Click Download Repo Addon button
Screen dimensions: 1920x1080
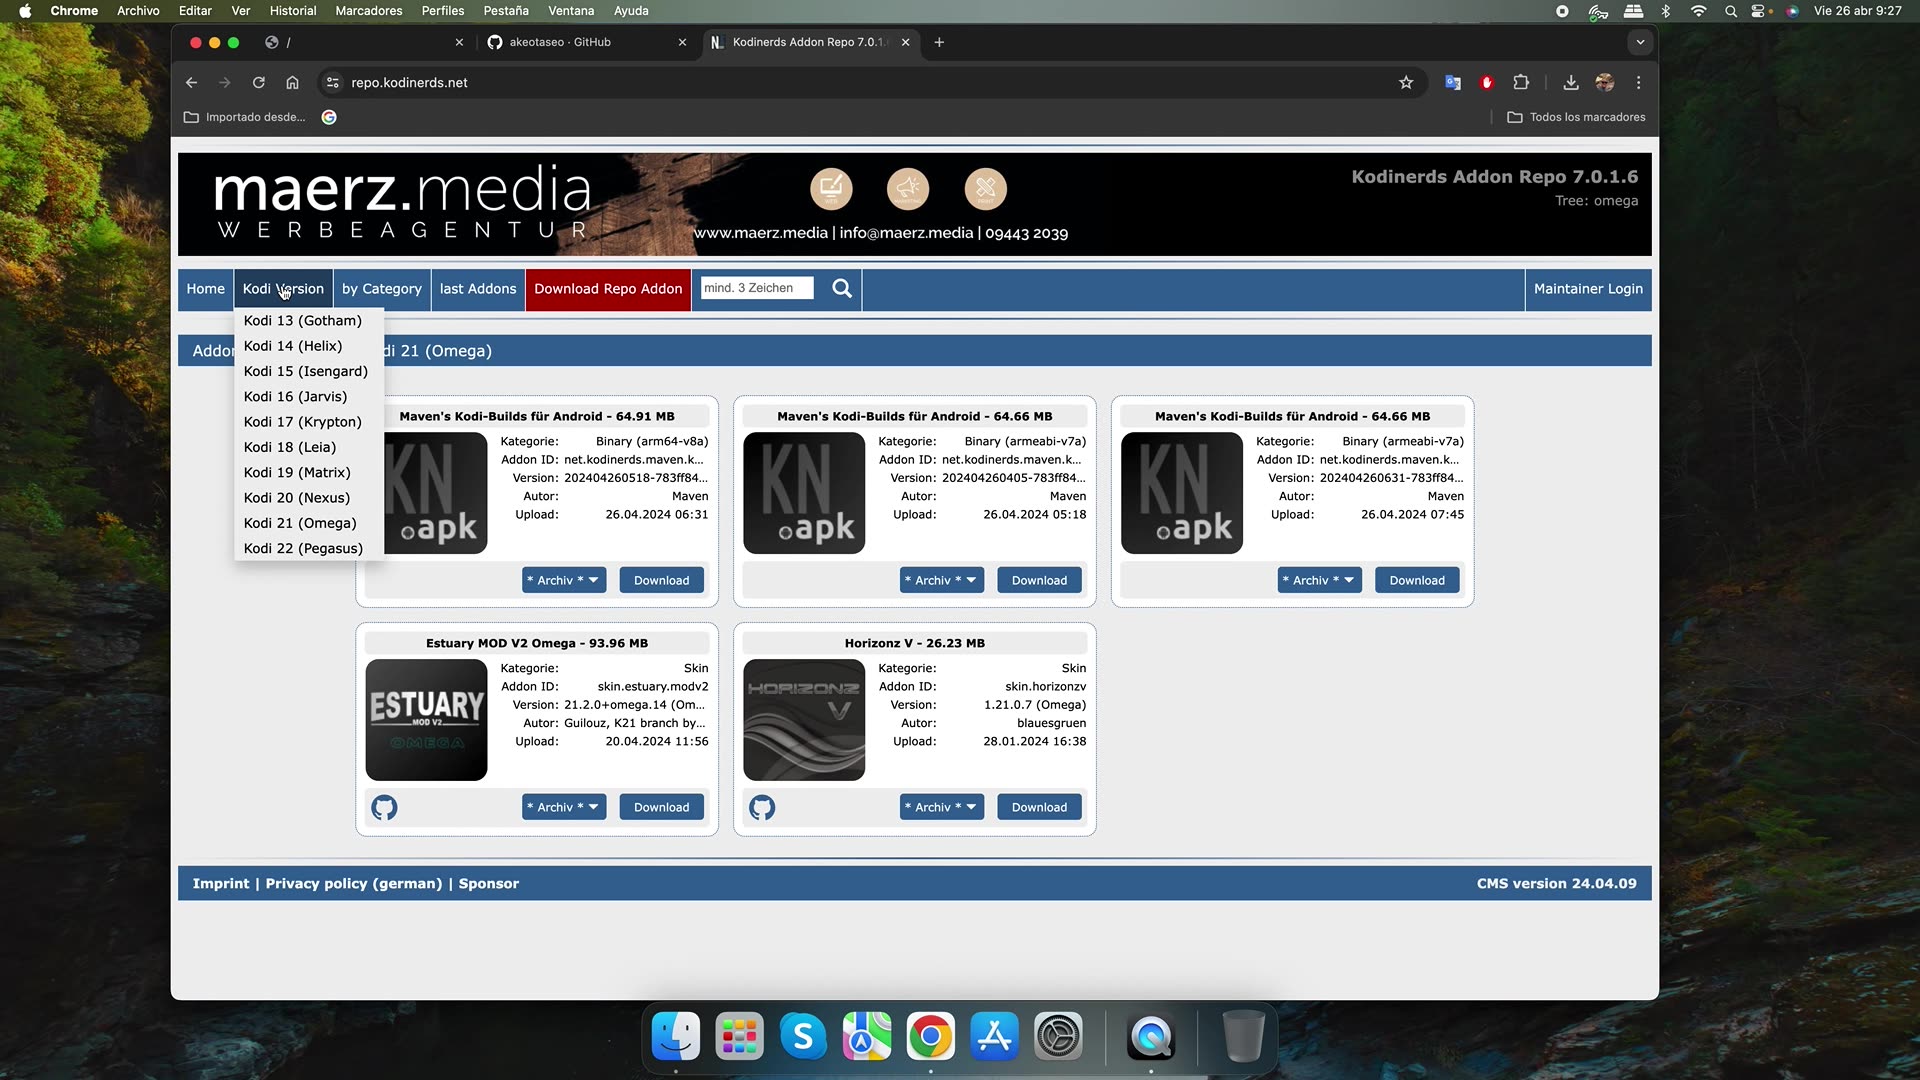(608, 289)
